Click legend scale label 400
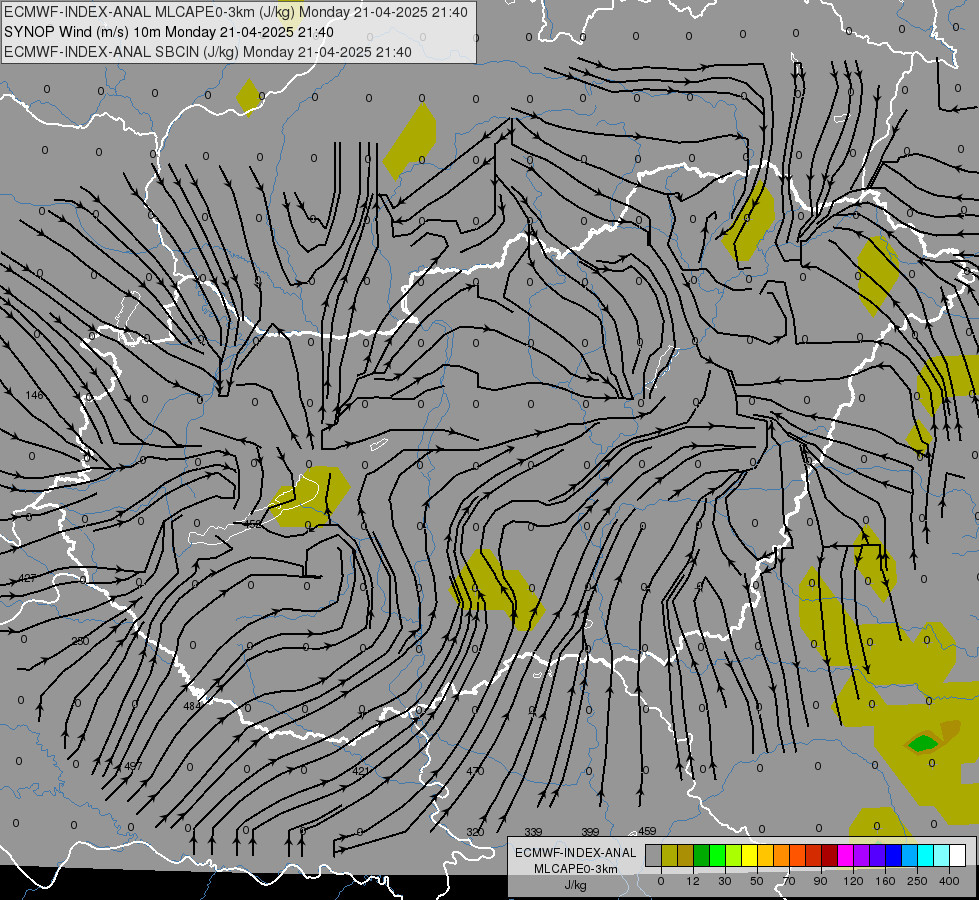The height and width of the screenshot is (900, 979). click(949, 881)
